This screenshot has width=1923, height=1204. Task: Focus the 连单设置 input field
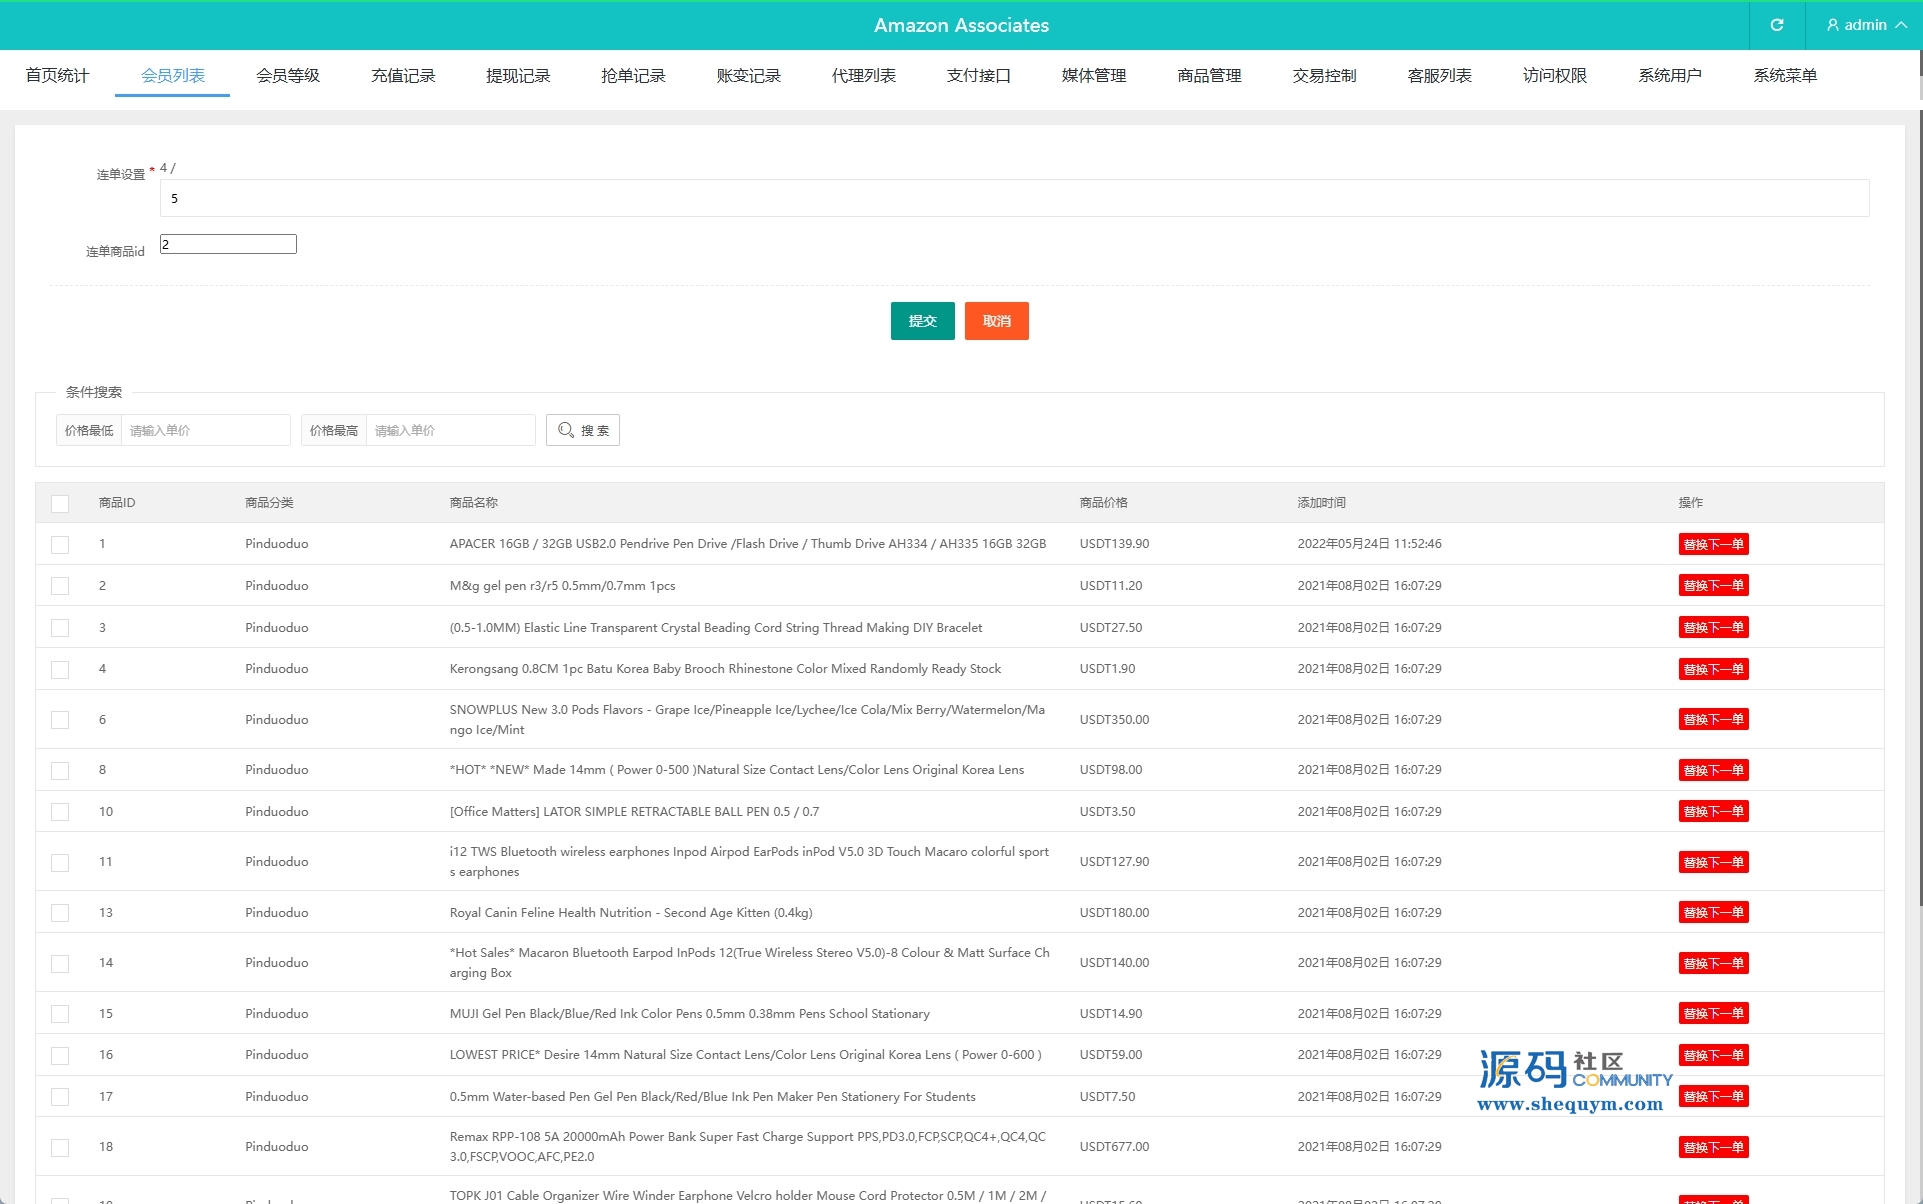tap(1014, 198)
